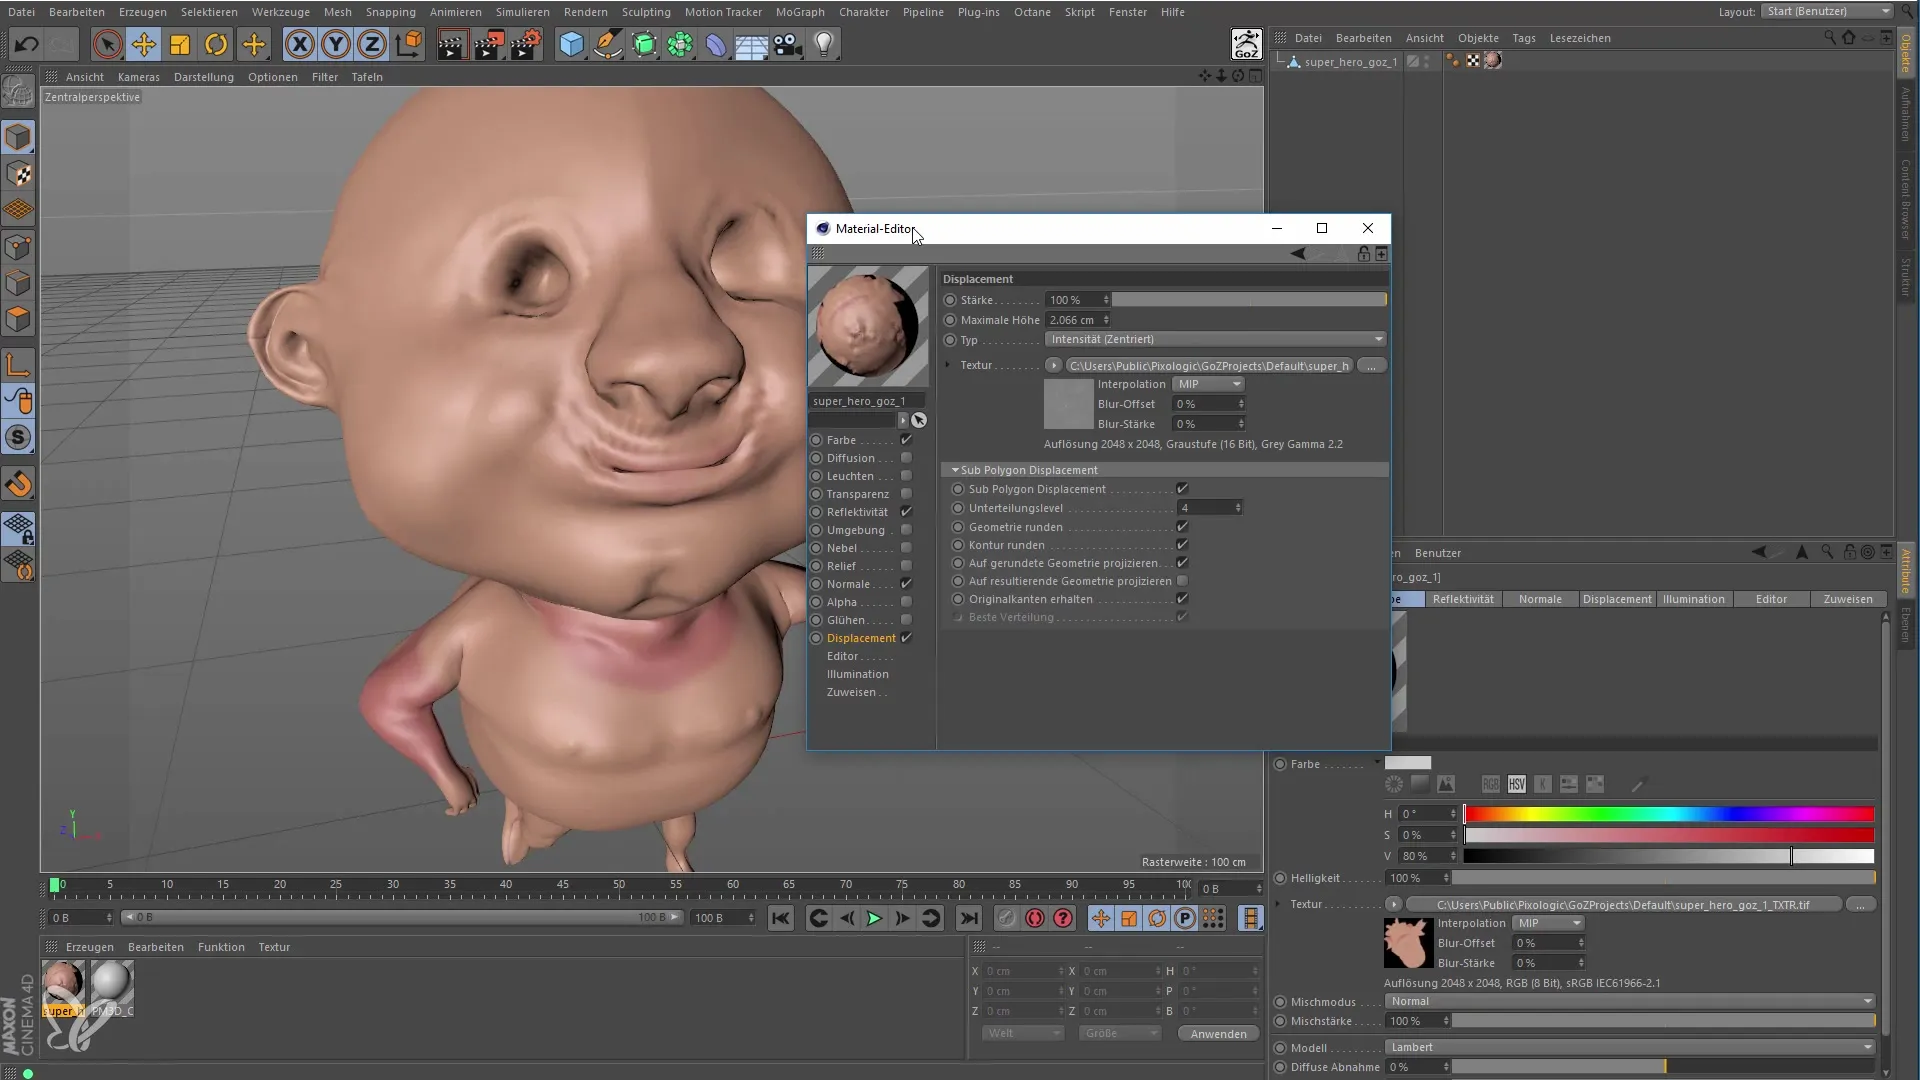This screenshot has width=1920, height=1080.
Task: Open viewport Kameras menu
Action: tap(138, 77)
